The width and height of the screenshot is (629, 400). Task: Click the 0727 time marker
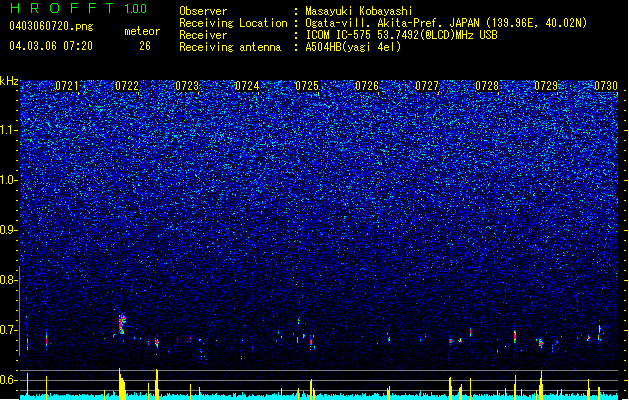(x=427, y=86)
